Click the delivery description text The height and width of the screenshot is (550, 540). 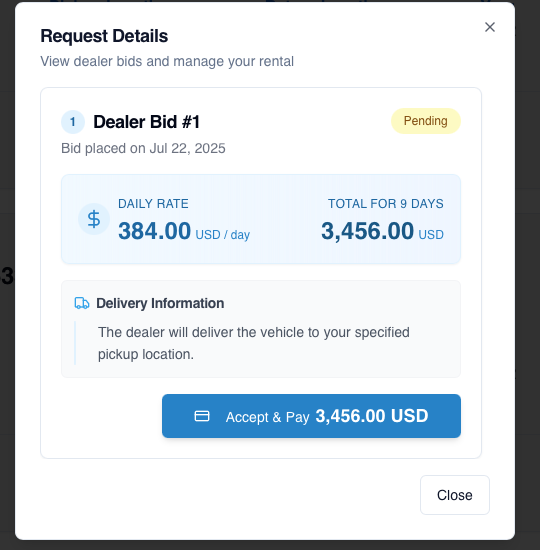[x=254, y=343]
